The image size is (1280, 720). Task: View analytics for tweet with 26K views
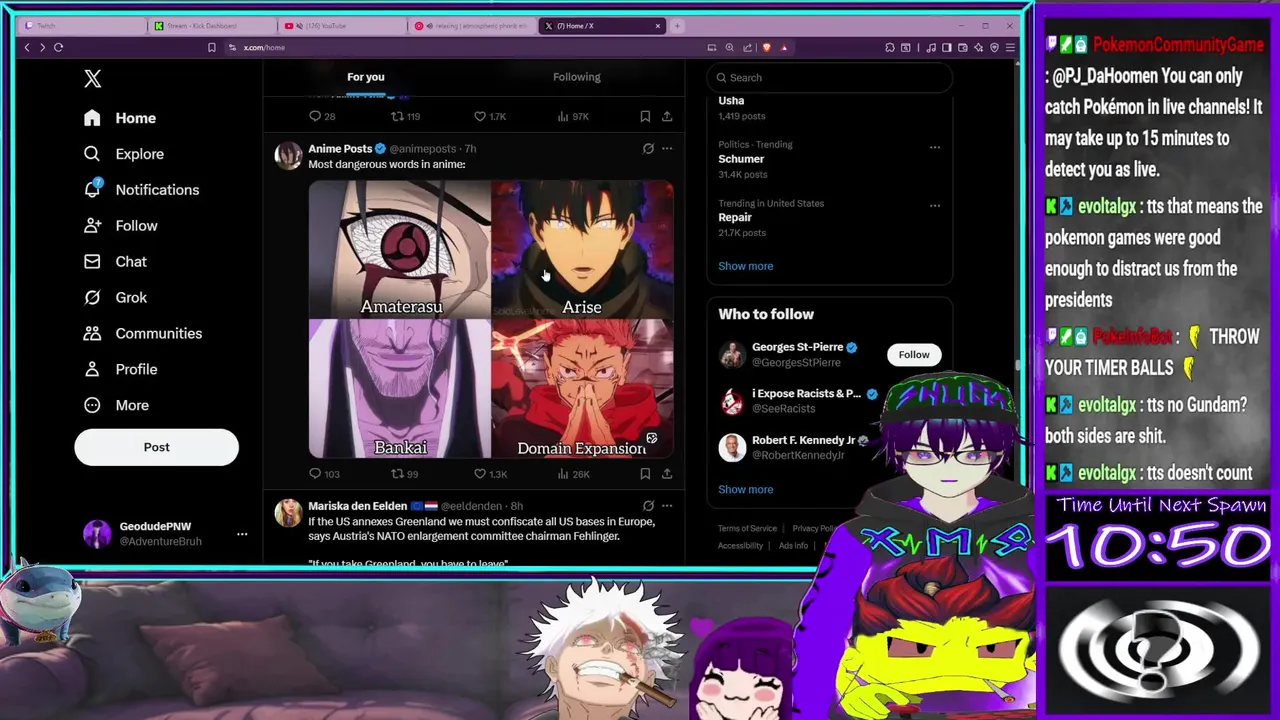click(574, 474)
